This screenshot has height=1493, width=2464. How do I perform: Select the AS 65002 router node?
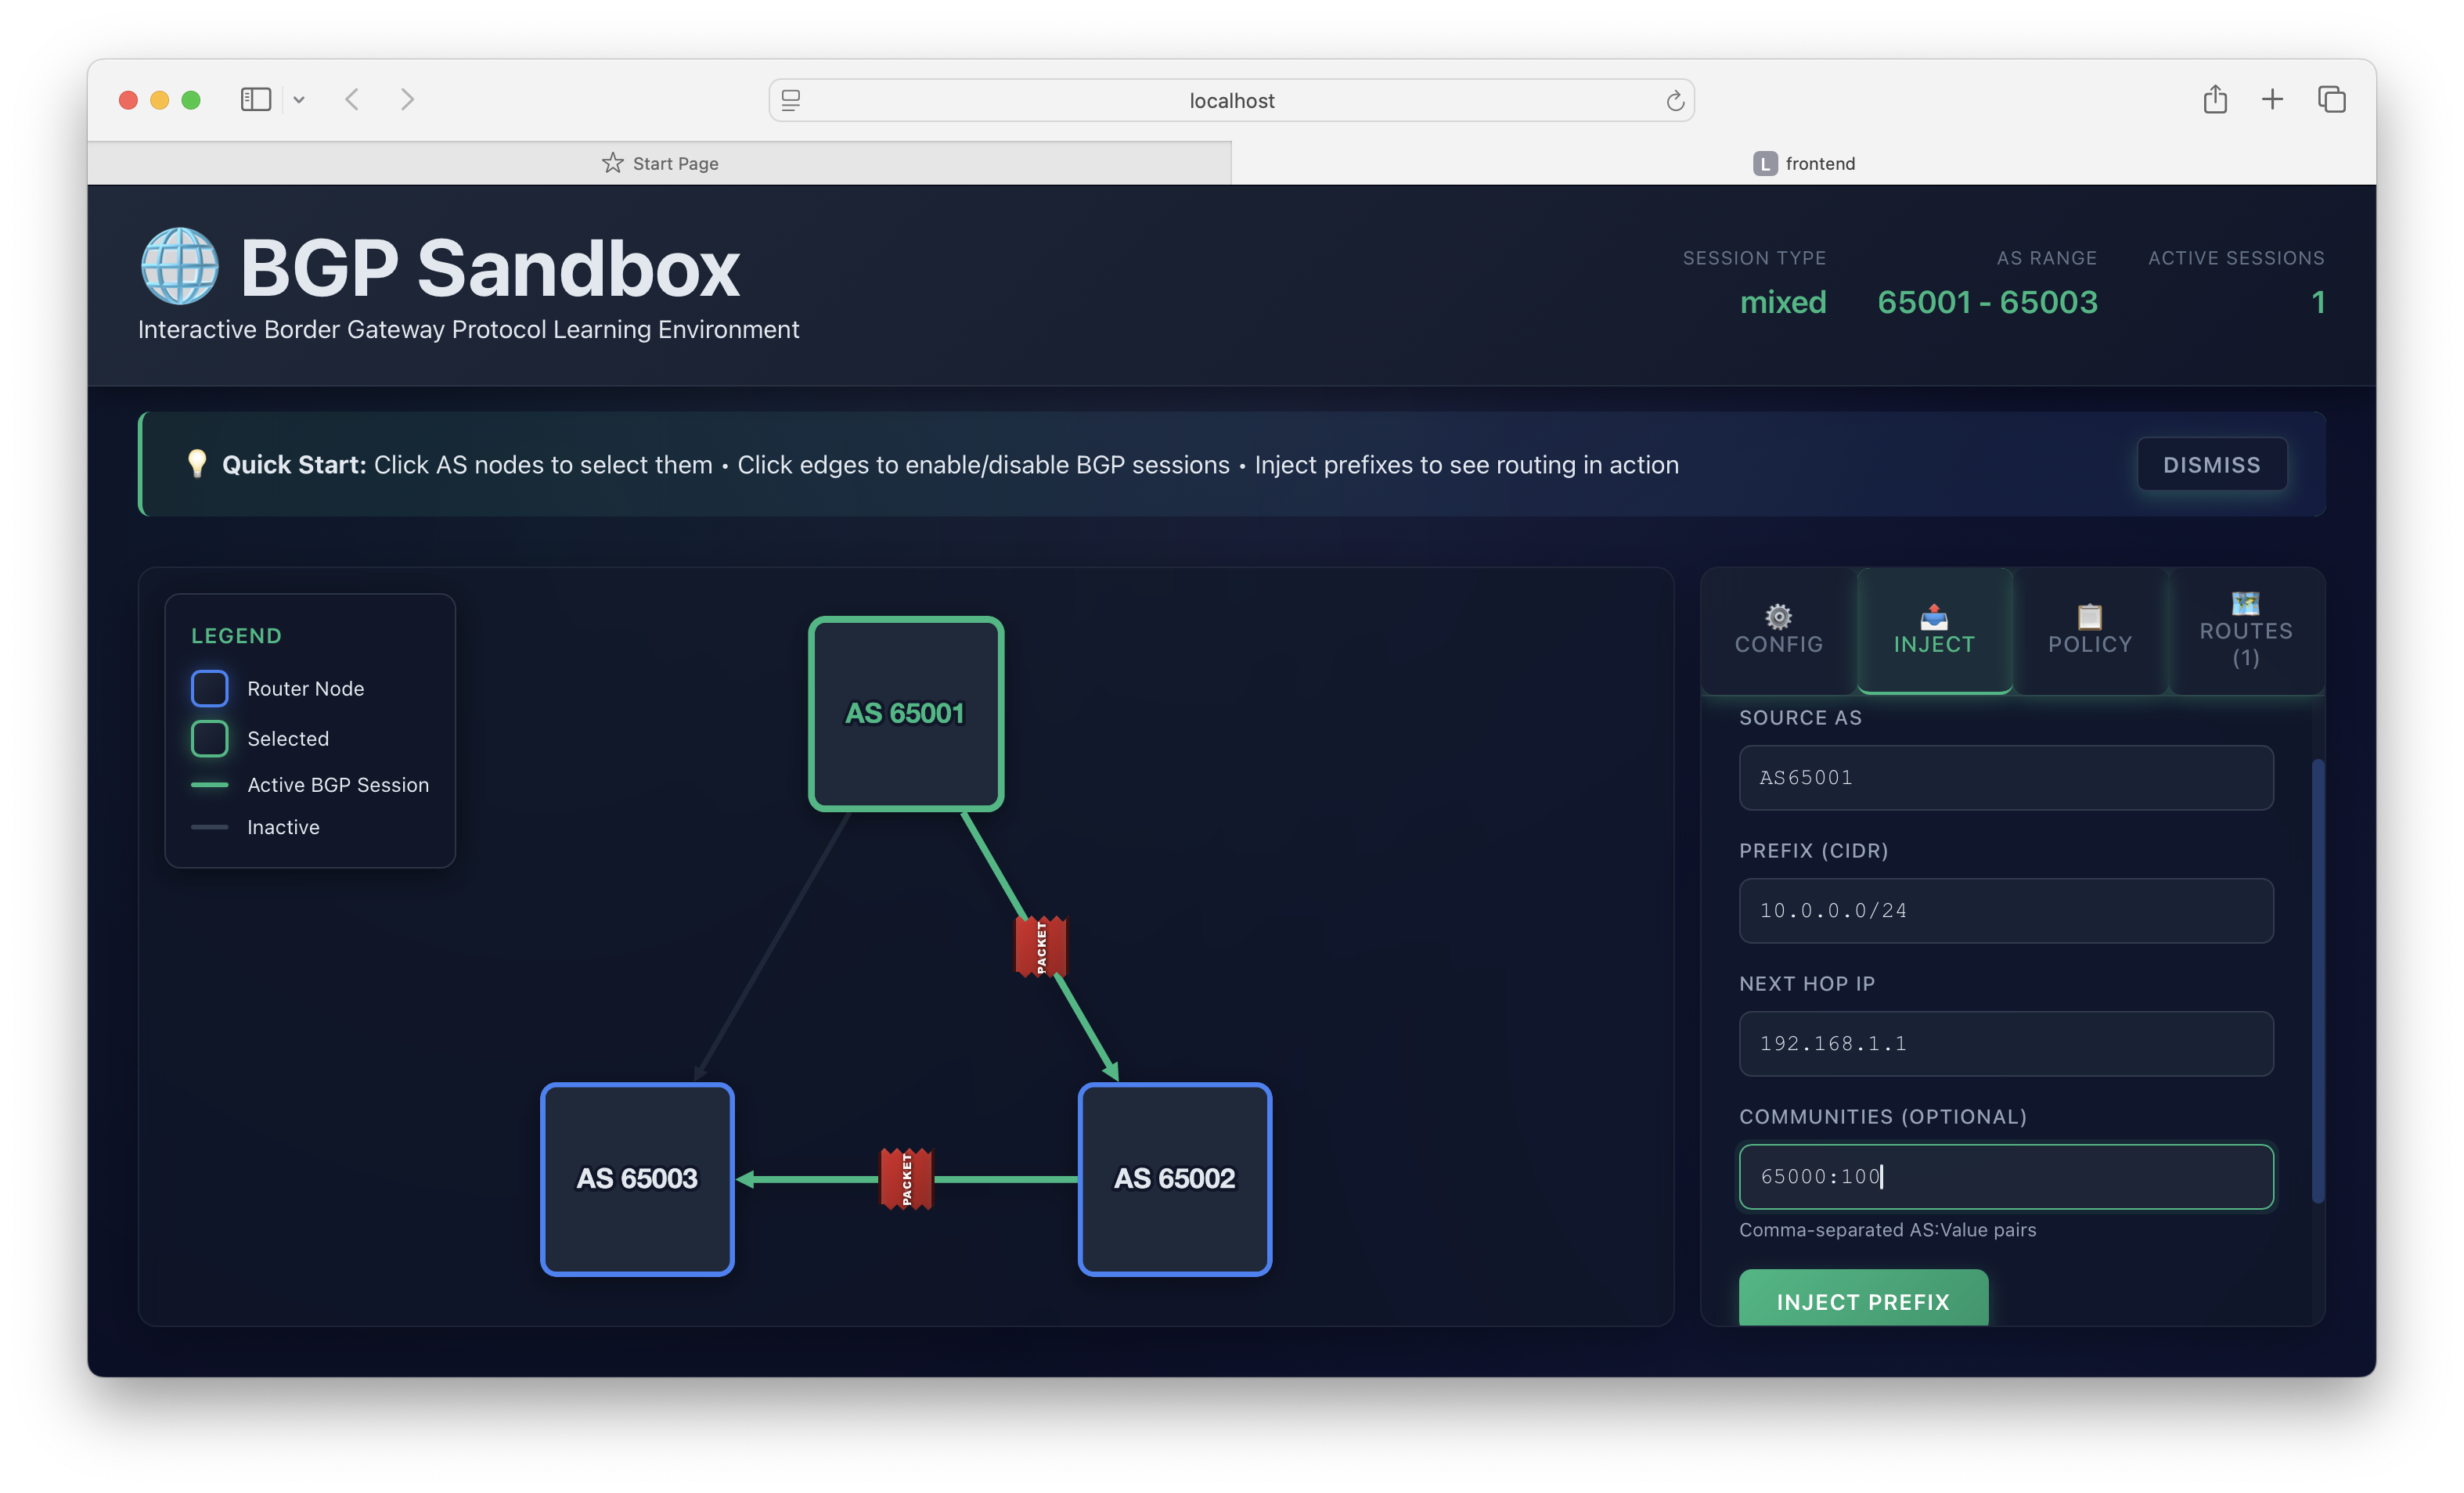[1174, 1178]
